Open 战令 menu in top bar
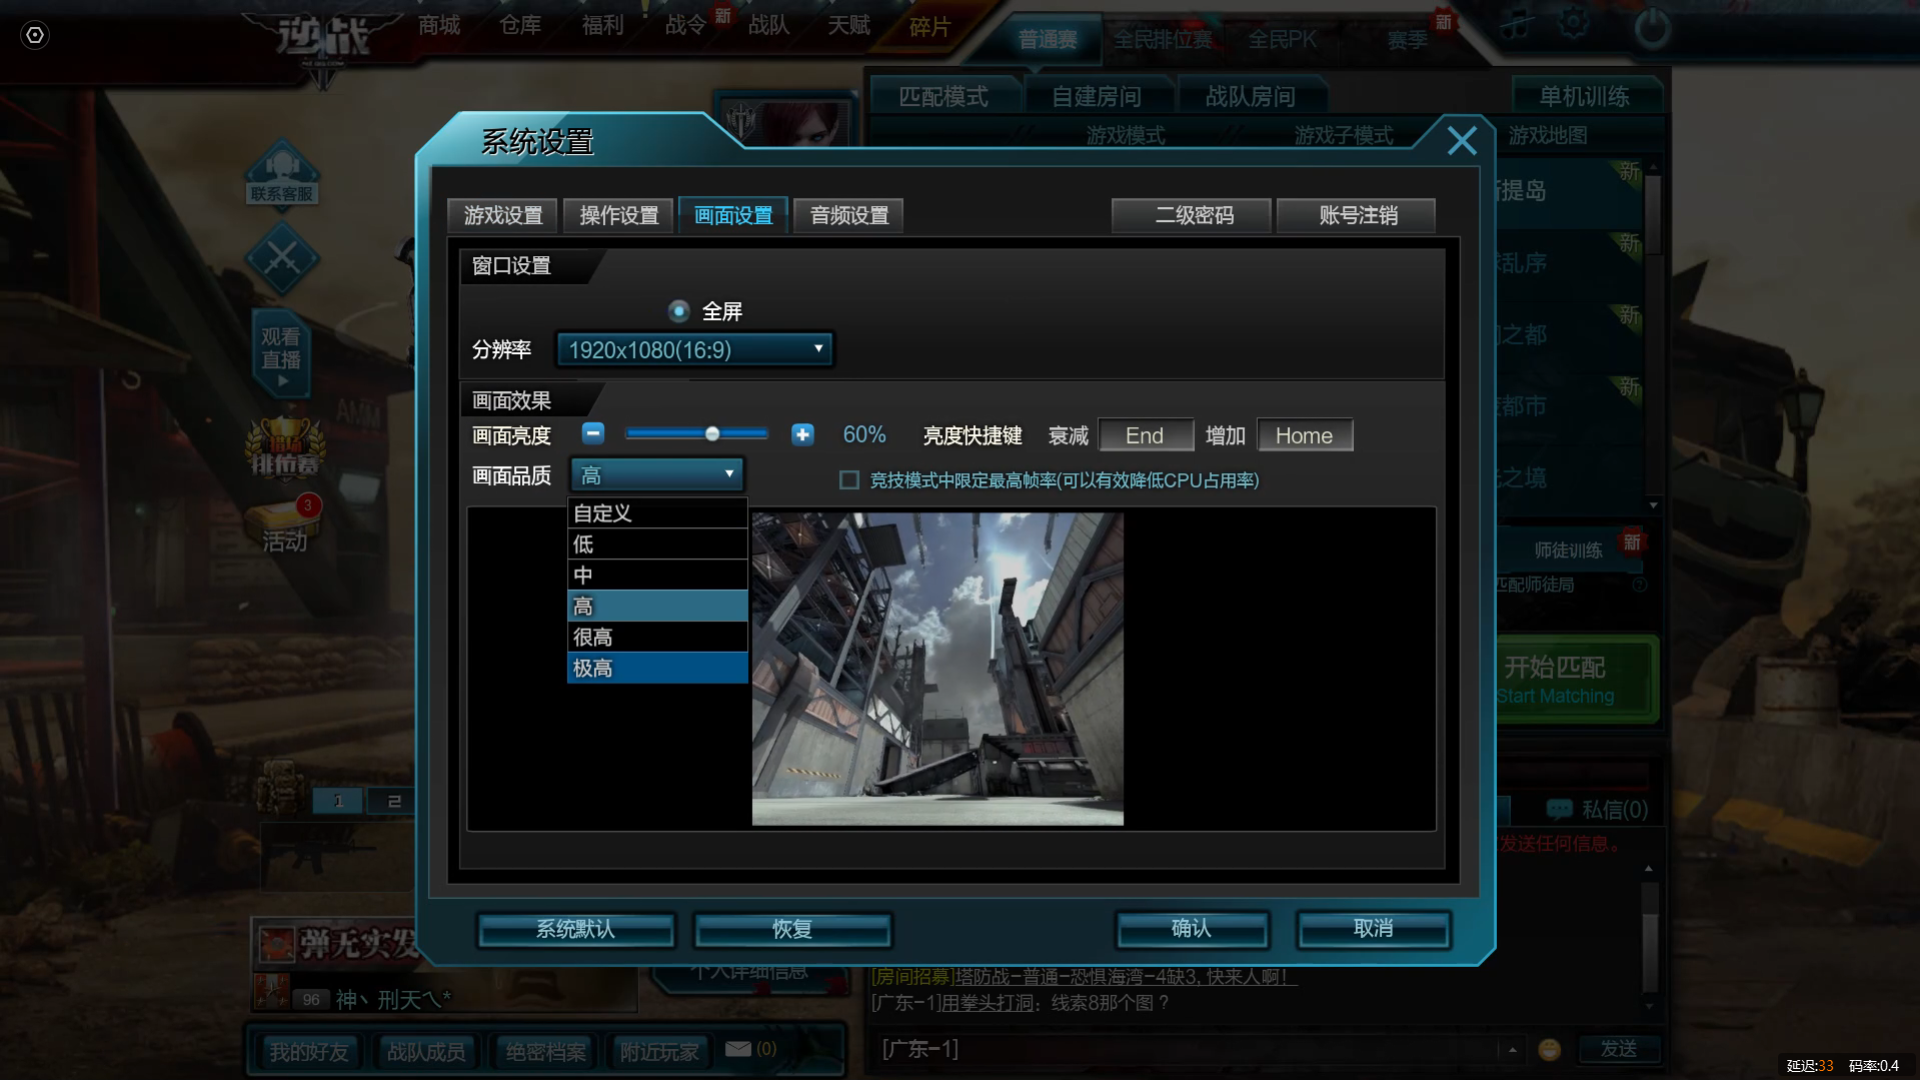Image resolution: width=1920 pixels, height=1080 pixels. (x=686, y=25)
